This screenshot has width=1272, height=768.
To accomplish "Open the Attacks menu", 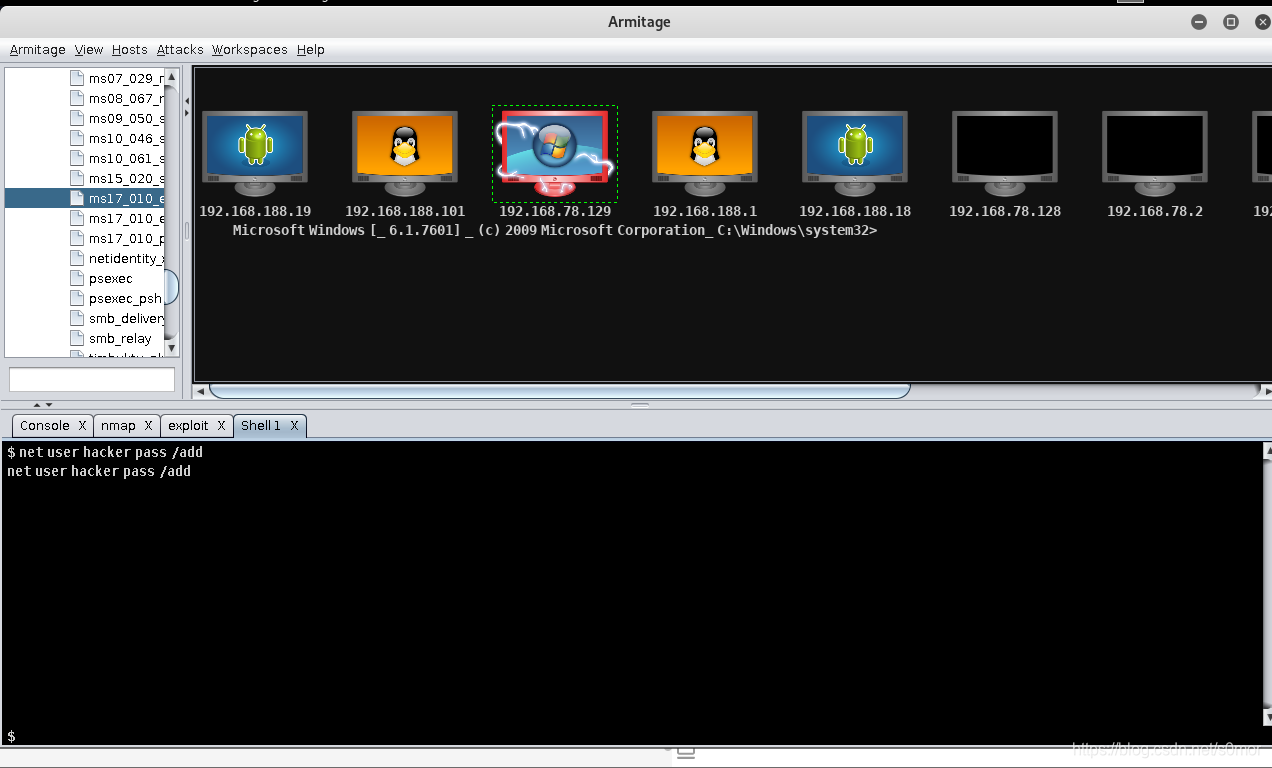I will (x=180, y=50).
